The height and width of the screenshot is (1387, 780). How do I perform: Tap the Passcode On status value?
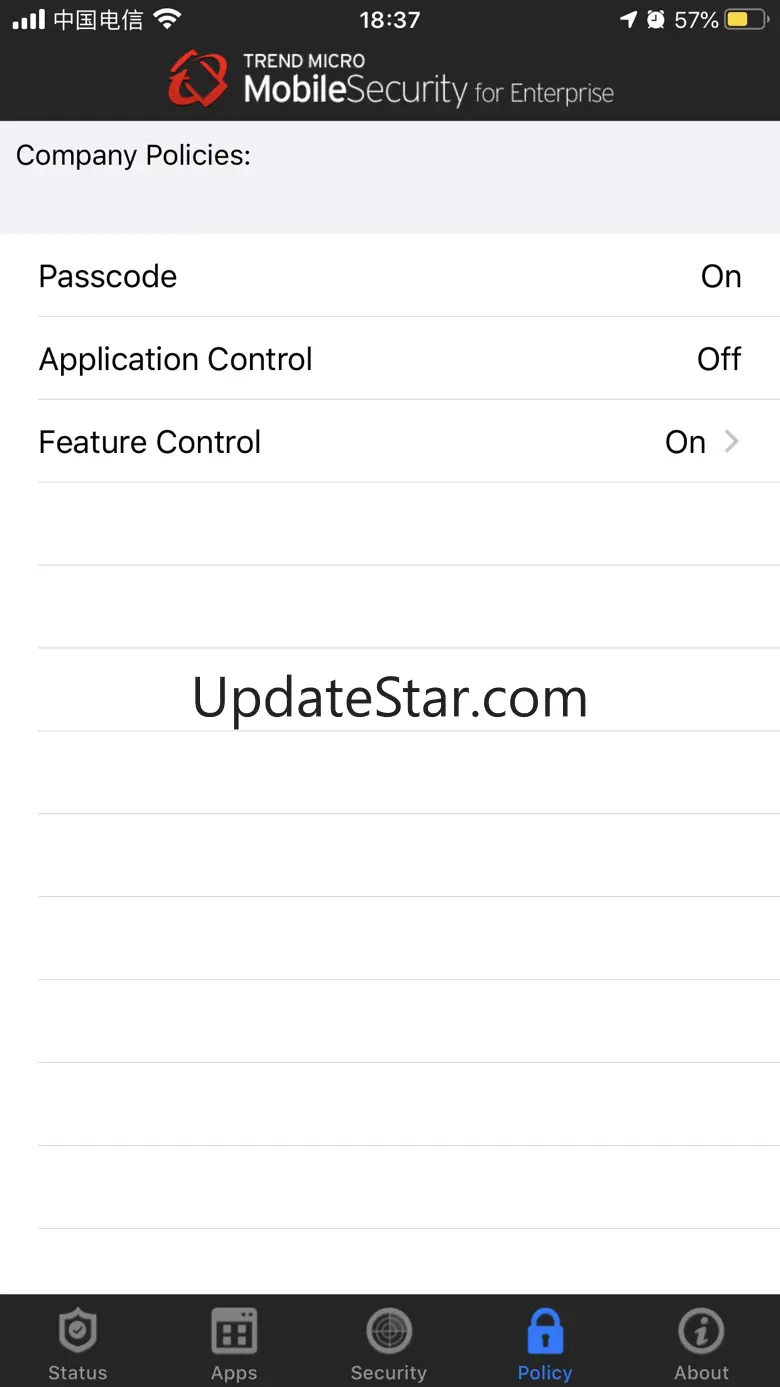coord(721,276)
